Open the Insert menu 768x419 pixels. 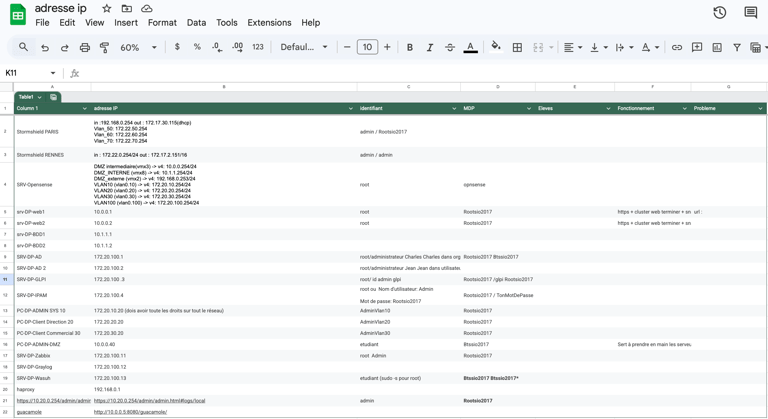pyautogui.click(x=126, y=23)
